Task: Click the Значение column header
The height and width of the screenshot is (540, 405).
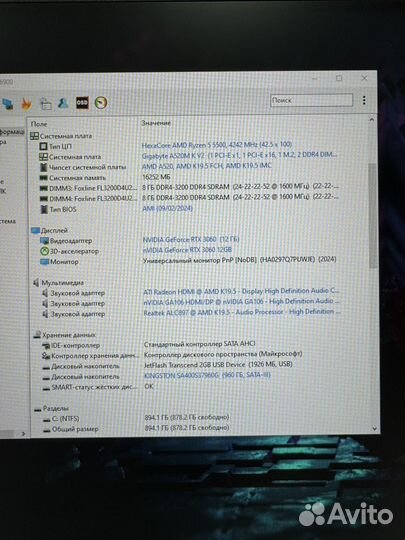Action: pos(156,123)
